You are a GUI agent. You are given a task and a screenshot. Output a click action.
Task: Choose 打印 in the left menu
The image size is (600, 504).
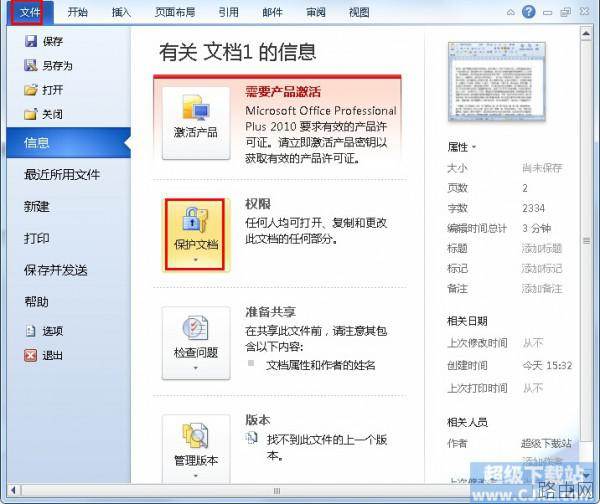click(x=37, y=238)
